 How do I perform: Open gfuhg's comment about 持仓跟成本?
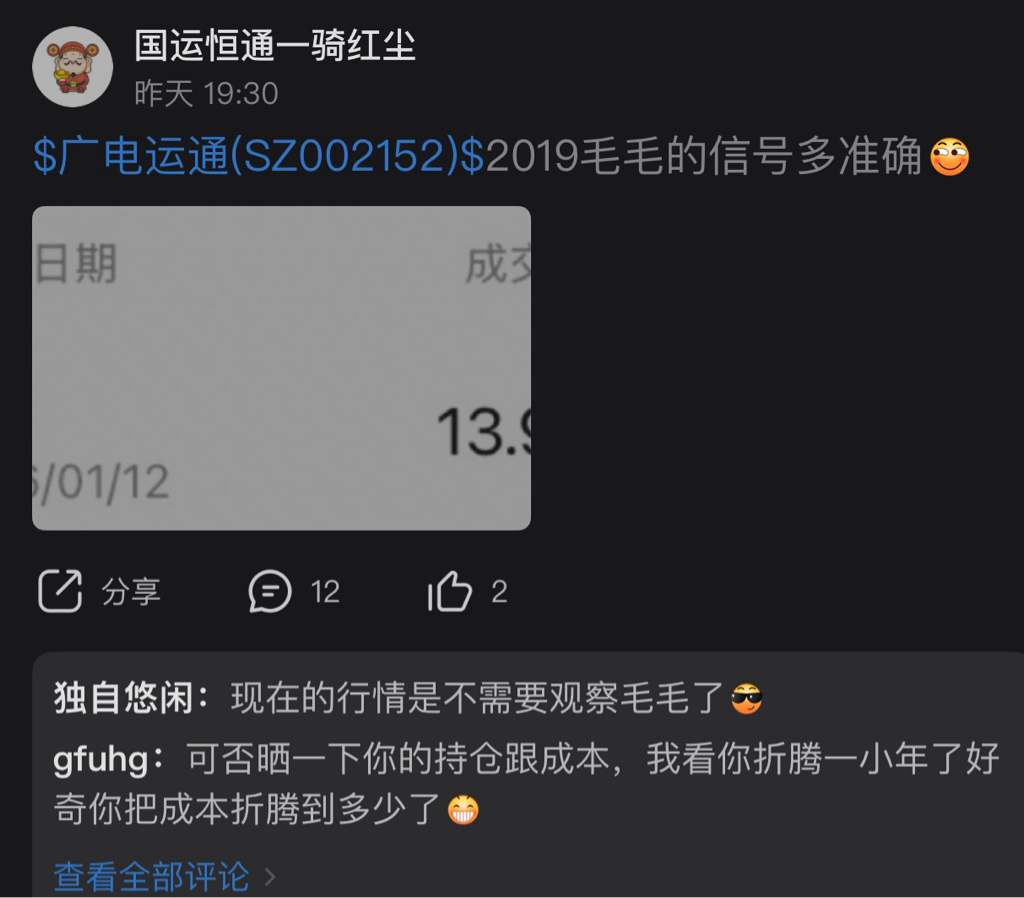(526, 784)
